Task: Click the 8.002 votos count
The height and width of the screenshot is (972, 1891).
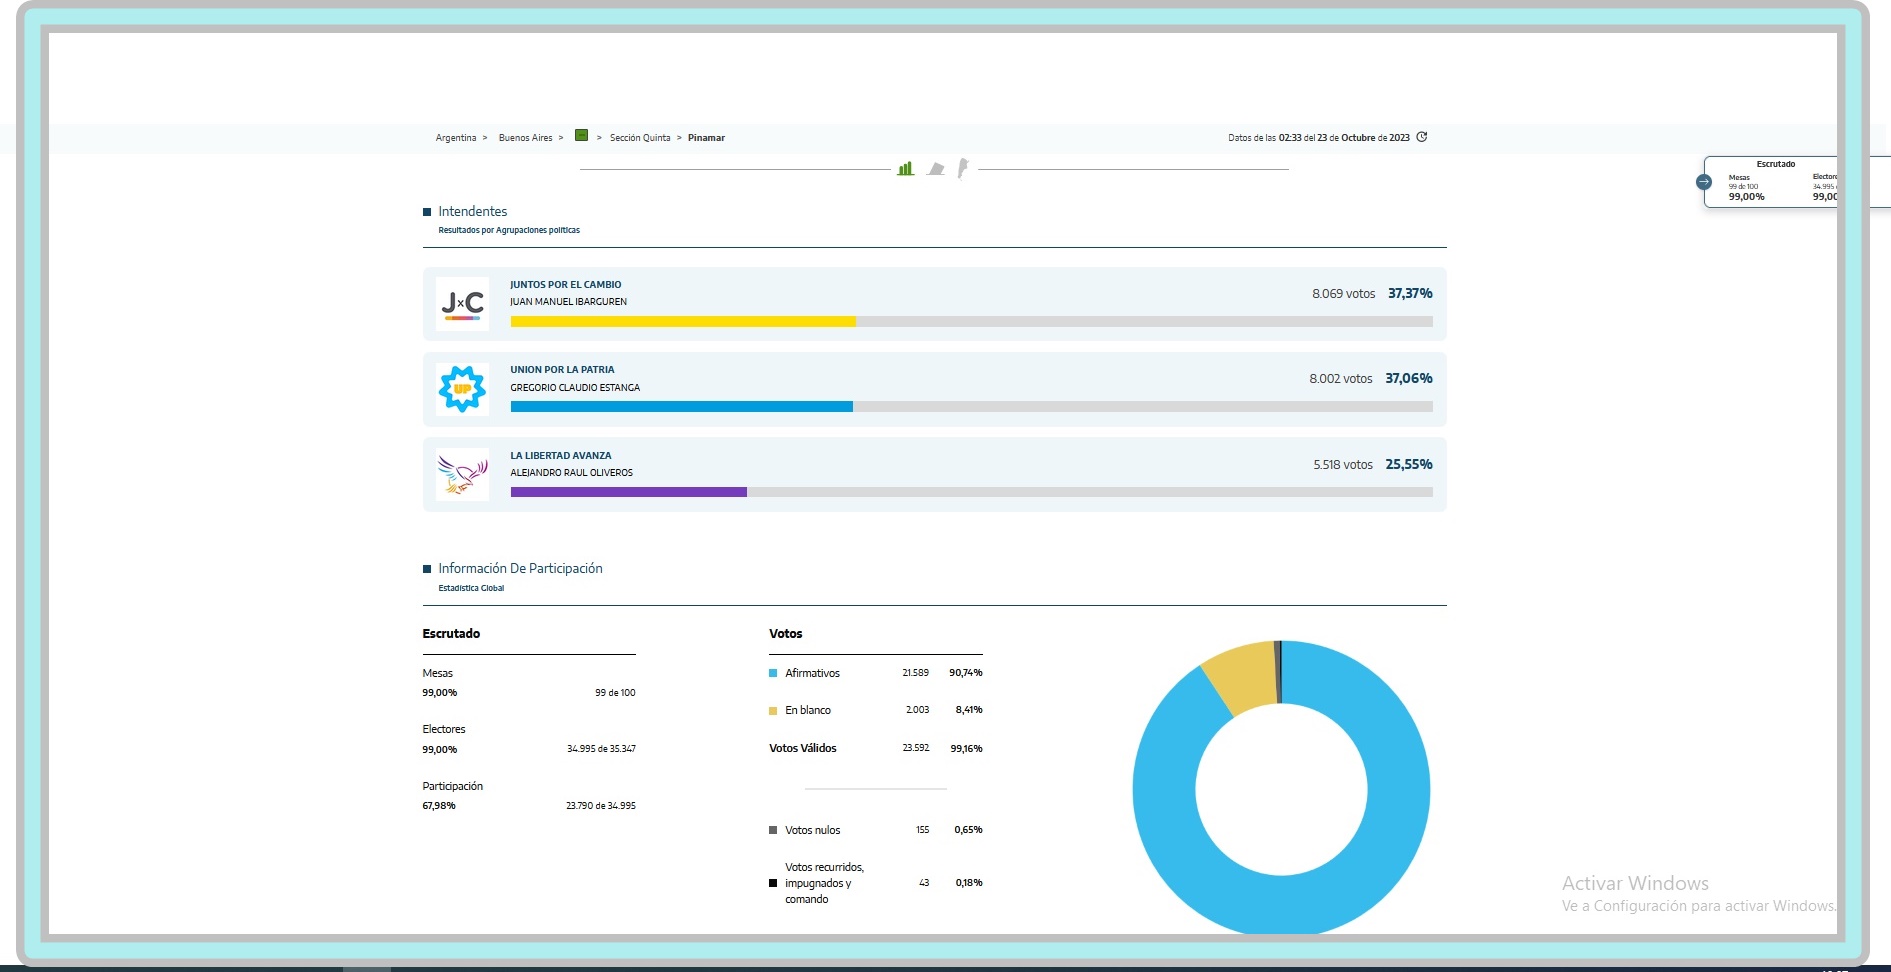Action: pyautogui.click(x=1341, y=379)
